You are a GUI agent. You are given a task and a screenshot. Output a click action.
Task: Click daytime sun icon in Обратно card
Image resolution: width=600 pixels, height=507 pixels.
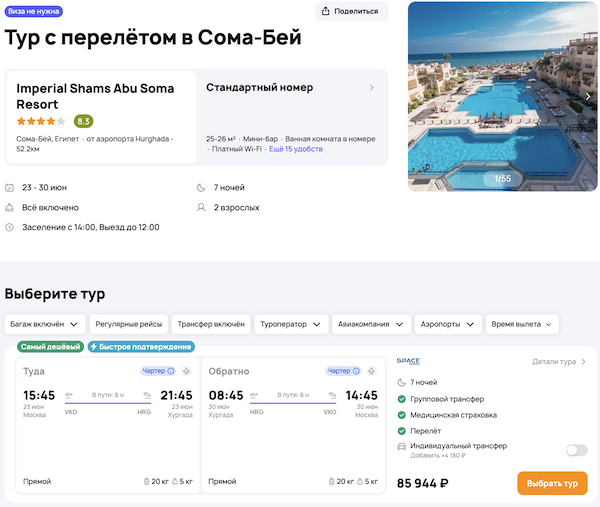pos(373,371)
